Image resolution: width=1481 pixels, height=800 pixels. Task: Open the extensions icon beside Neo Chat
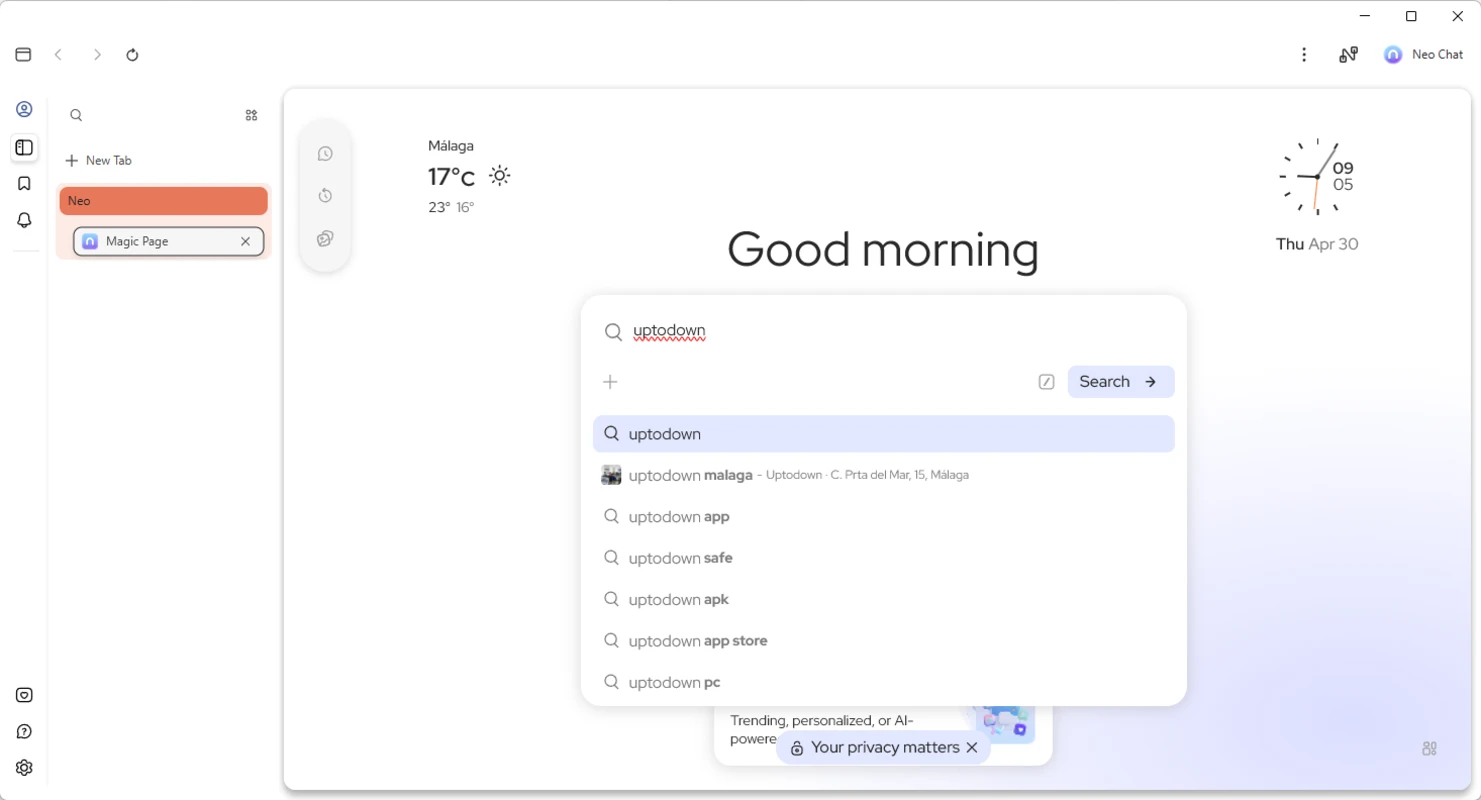pos(1348,55)
